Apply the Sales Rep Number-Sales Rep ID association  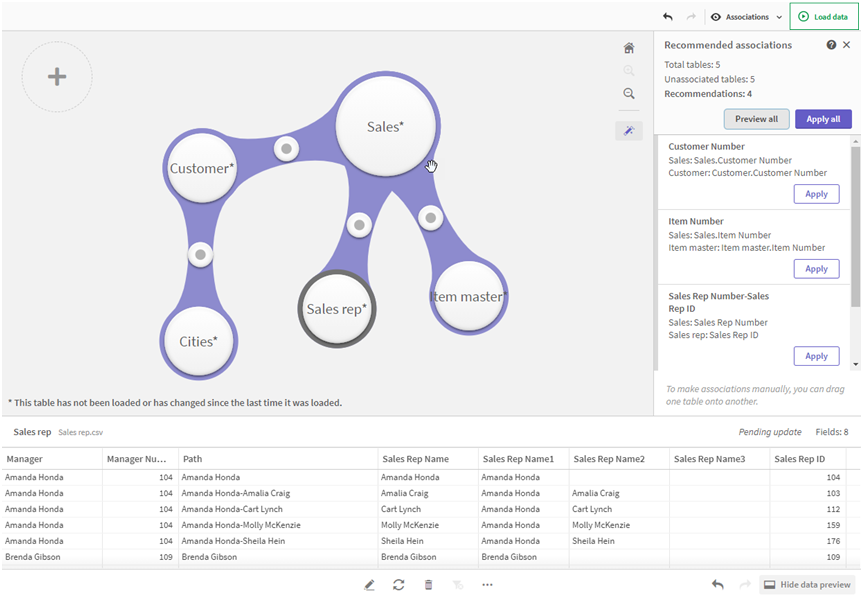tap(816, 356)
